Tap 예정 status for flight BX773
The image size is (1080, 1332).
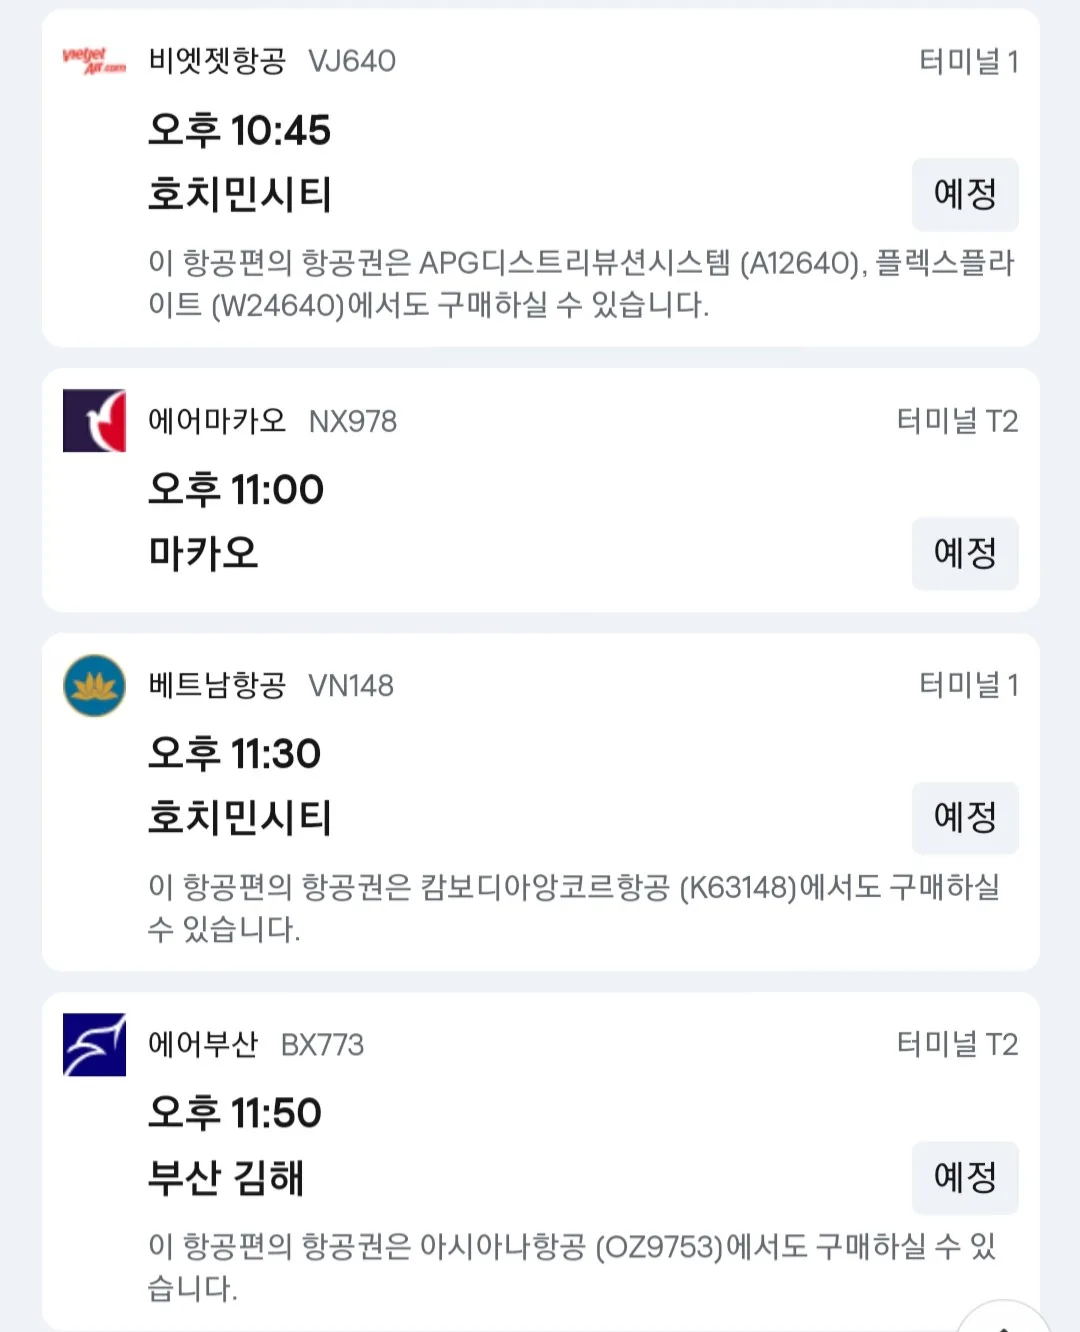965,1177
